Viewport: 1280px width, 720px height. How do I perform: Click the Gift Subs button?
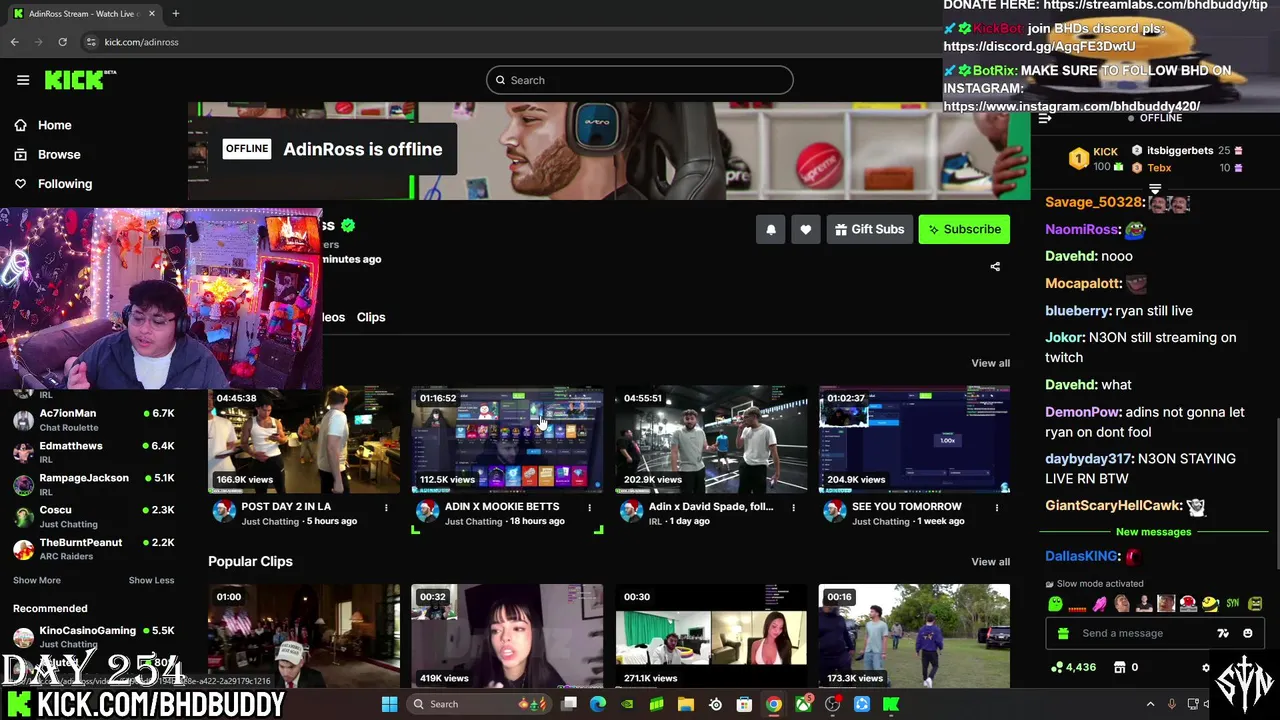[x=869, y=229]
